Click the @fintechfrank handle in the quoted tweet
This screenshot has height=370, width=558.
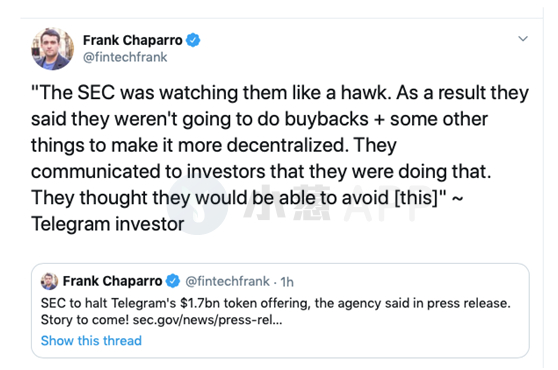pyautogui.click(x=227, y=281)
